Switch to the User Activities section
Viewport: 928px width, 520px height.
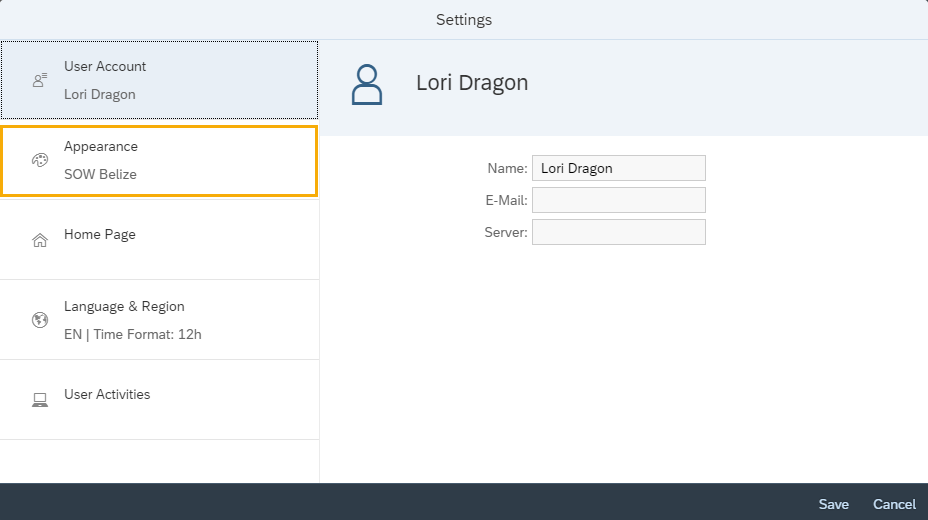point(107,394)
